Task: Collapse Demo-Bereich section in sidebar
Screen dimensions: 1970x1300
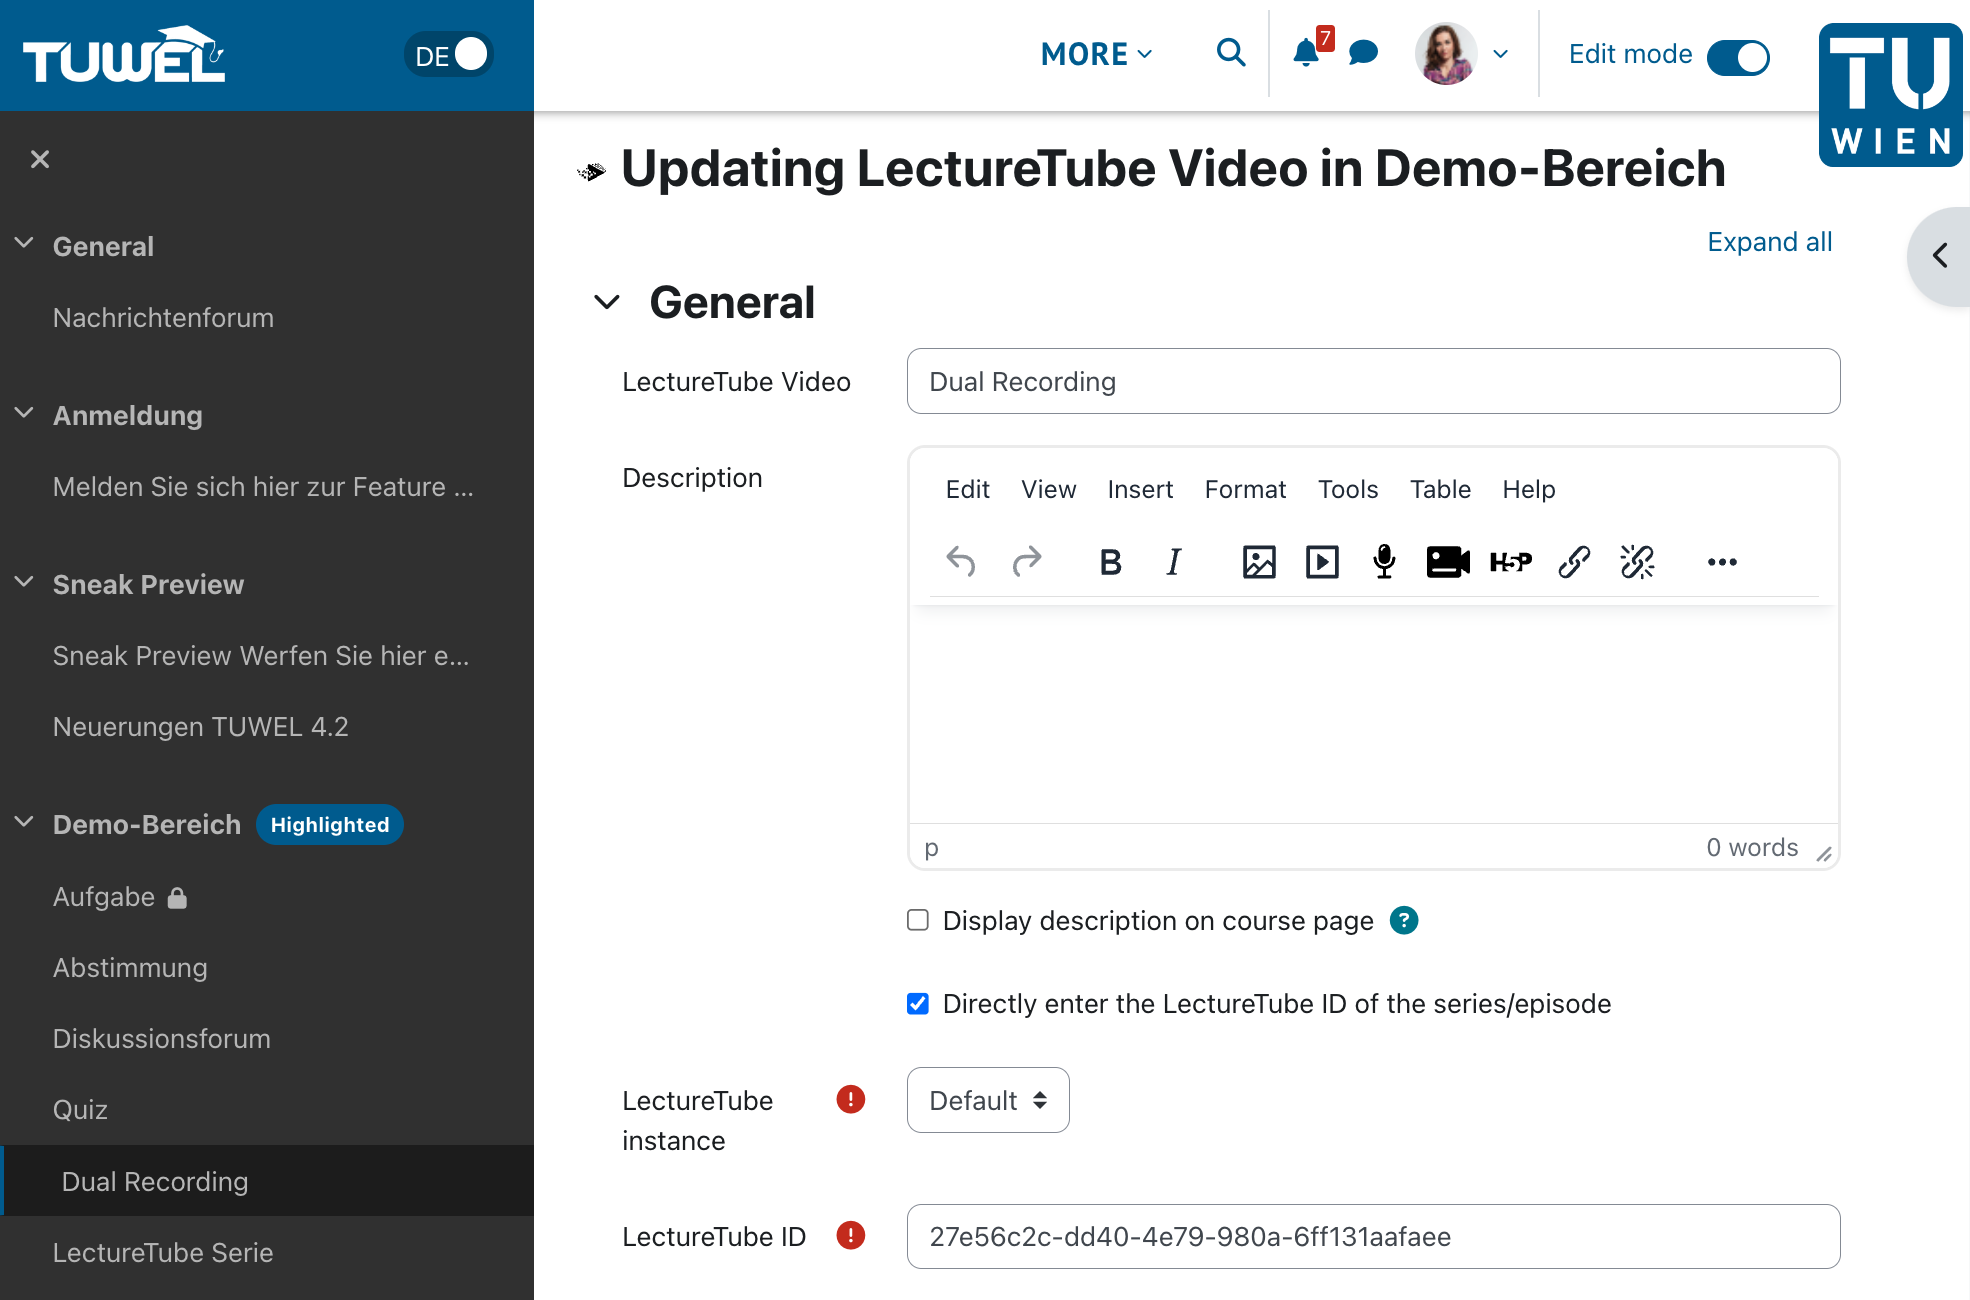Action: (24, 821)
